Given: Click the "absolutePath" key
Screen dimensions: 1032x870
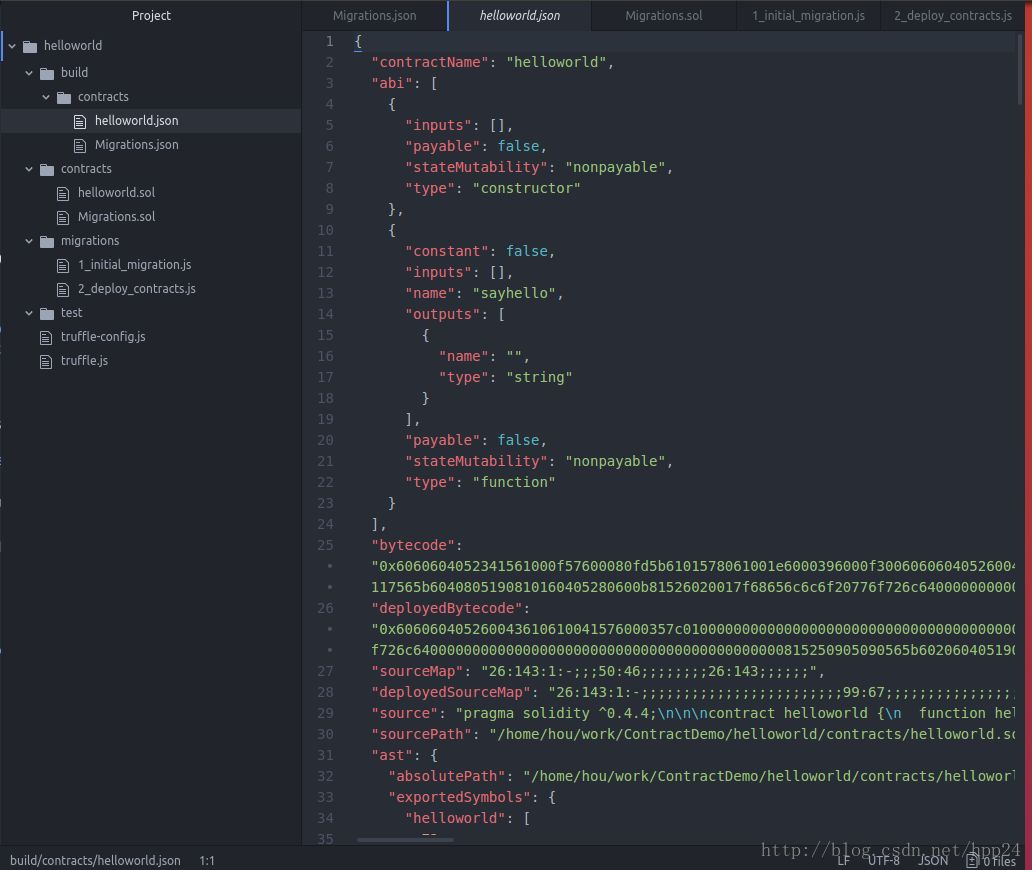Looking at the screenshot, I should pos(447,777).
